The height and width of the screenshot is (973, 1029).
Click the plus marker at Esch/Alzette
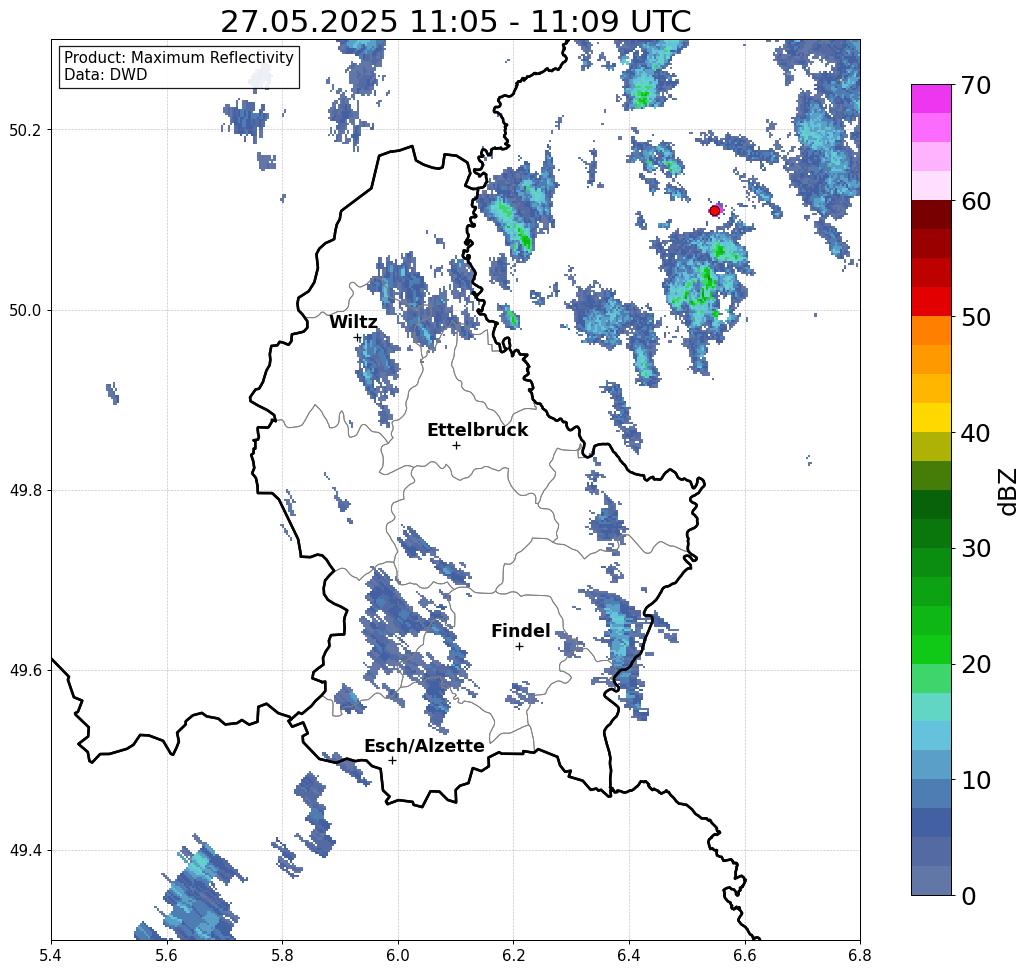click(392, 760)
